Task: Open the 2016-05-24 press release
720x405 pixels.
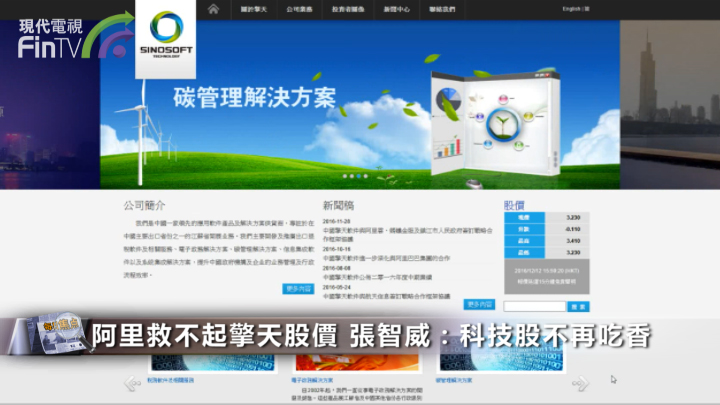Action: click(386, 297)
